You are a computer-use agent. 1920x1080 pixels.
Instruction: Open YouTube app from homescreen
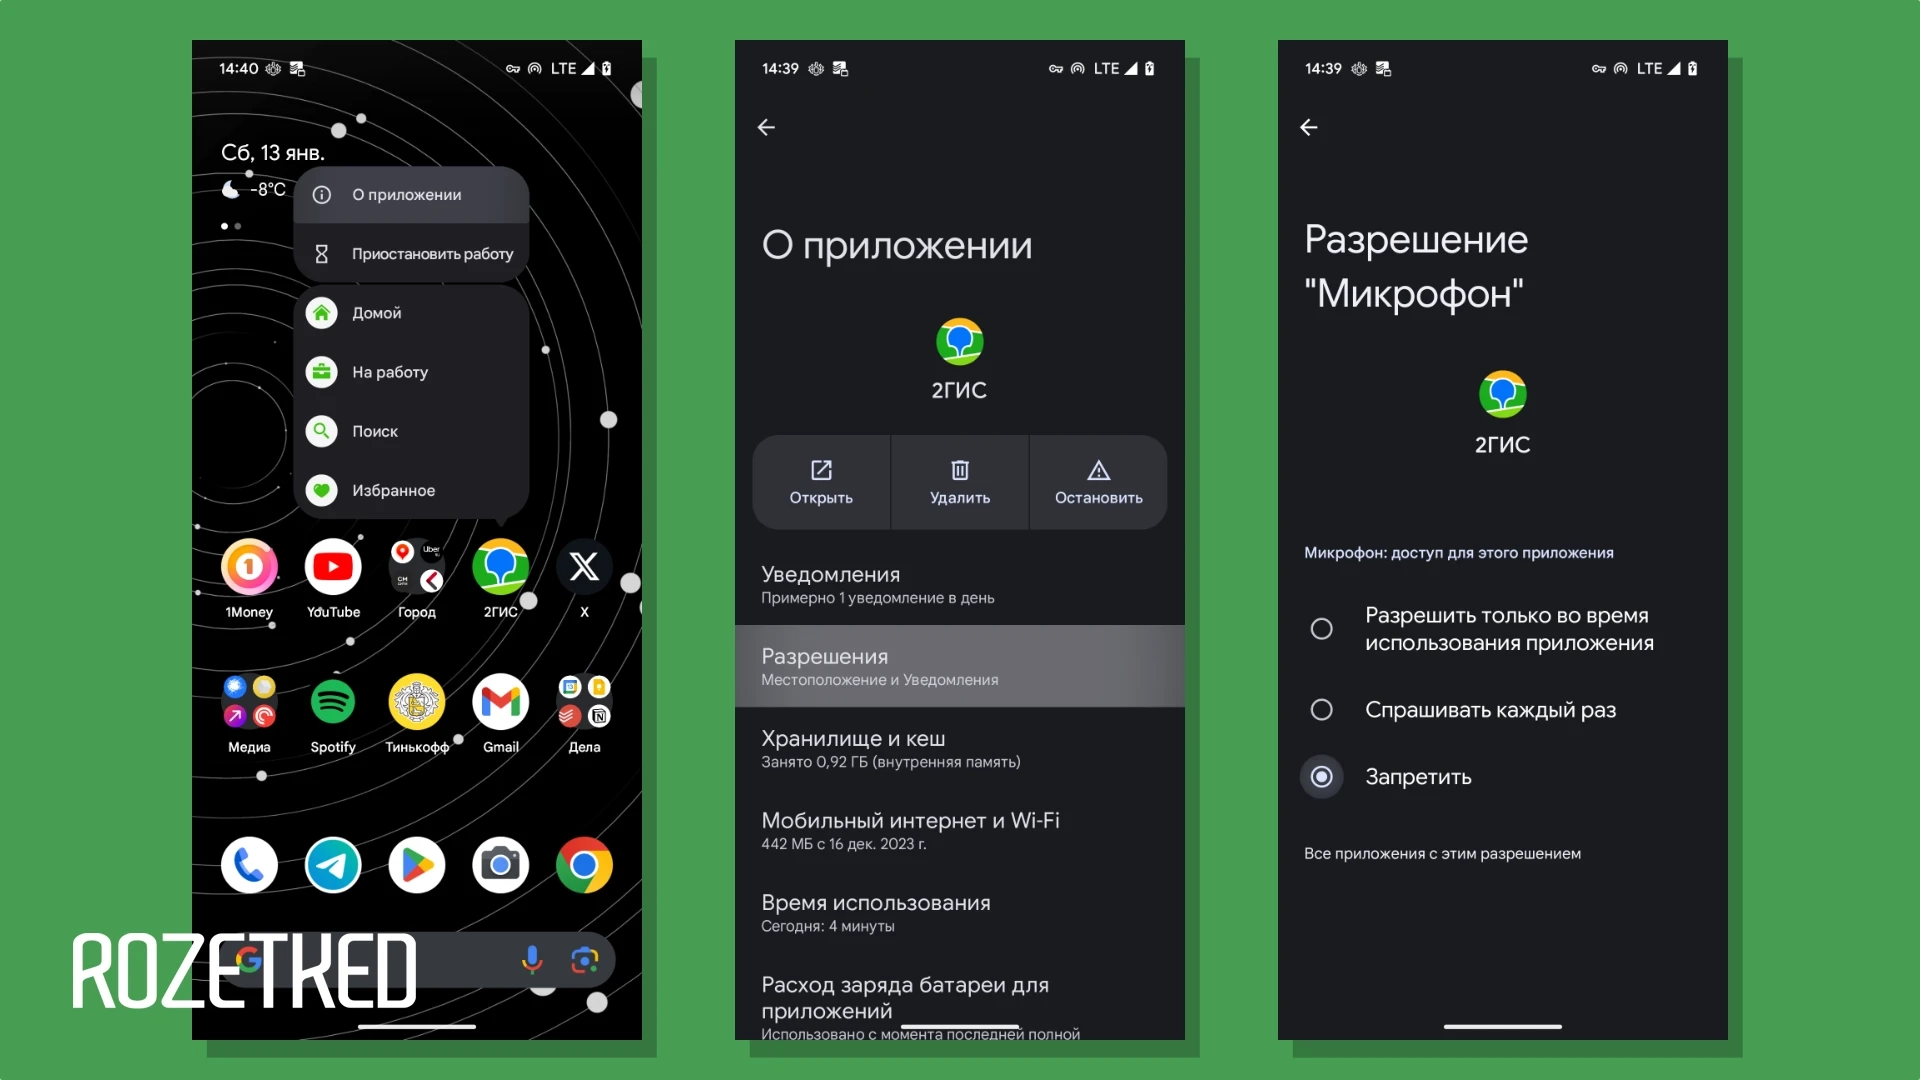point(332,567)
